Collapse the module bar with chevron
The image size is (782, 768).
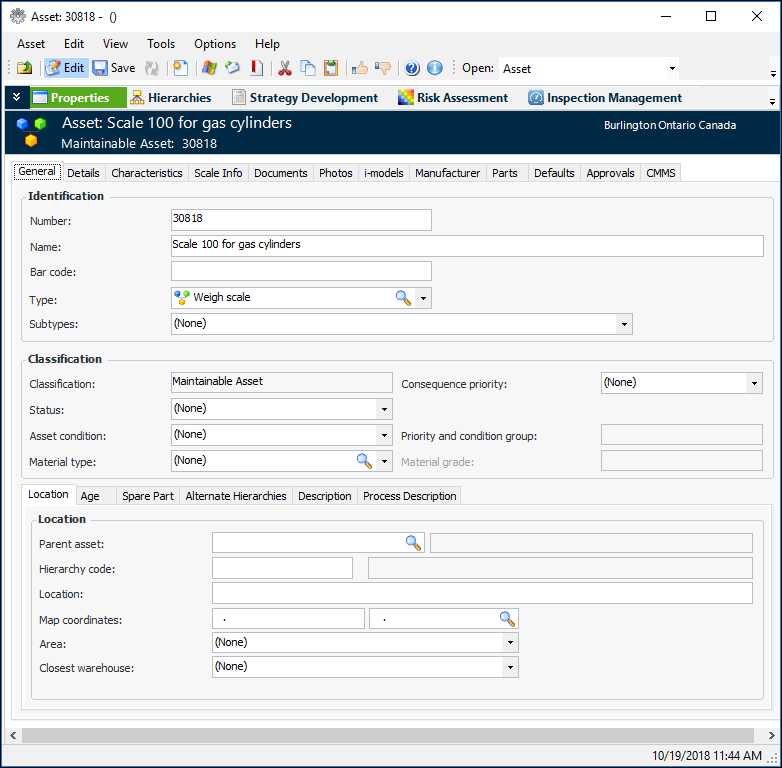pos(16,98)
